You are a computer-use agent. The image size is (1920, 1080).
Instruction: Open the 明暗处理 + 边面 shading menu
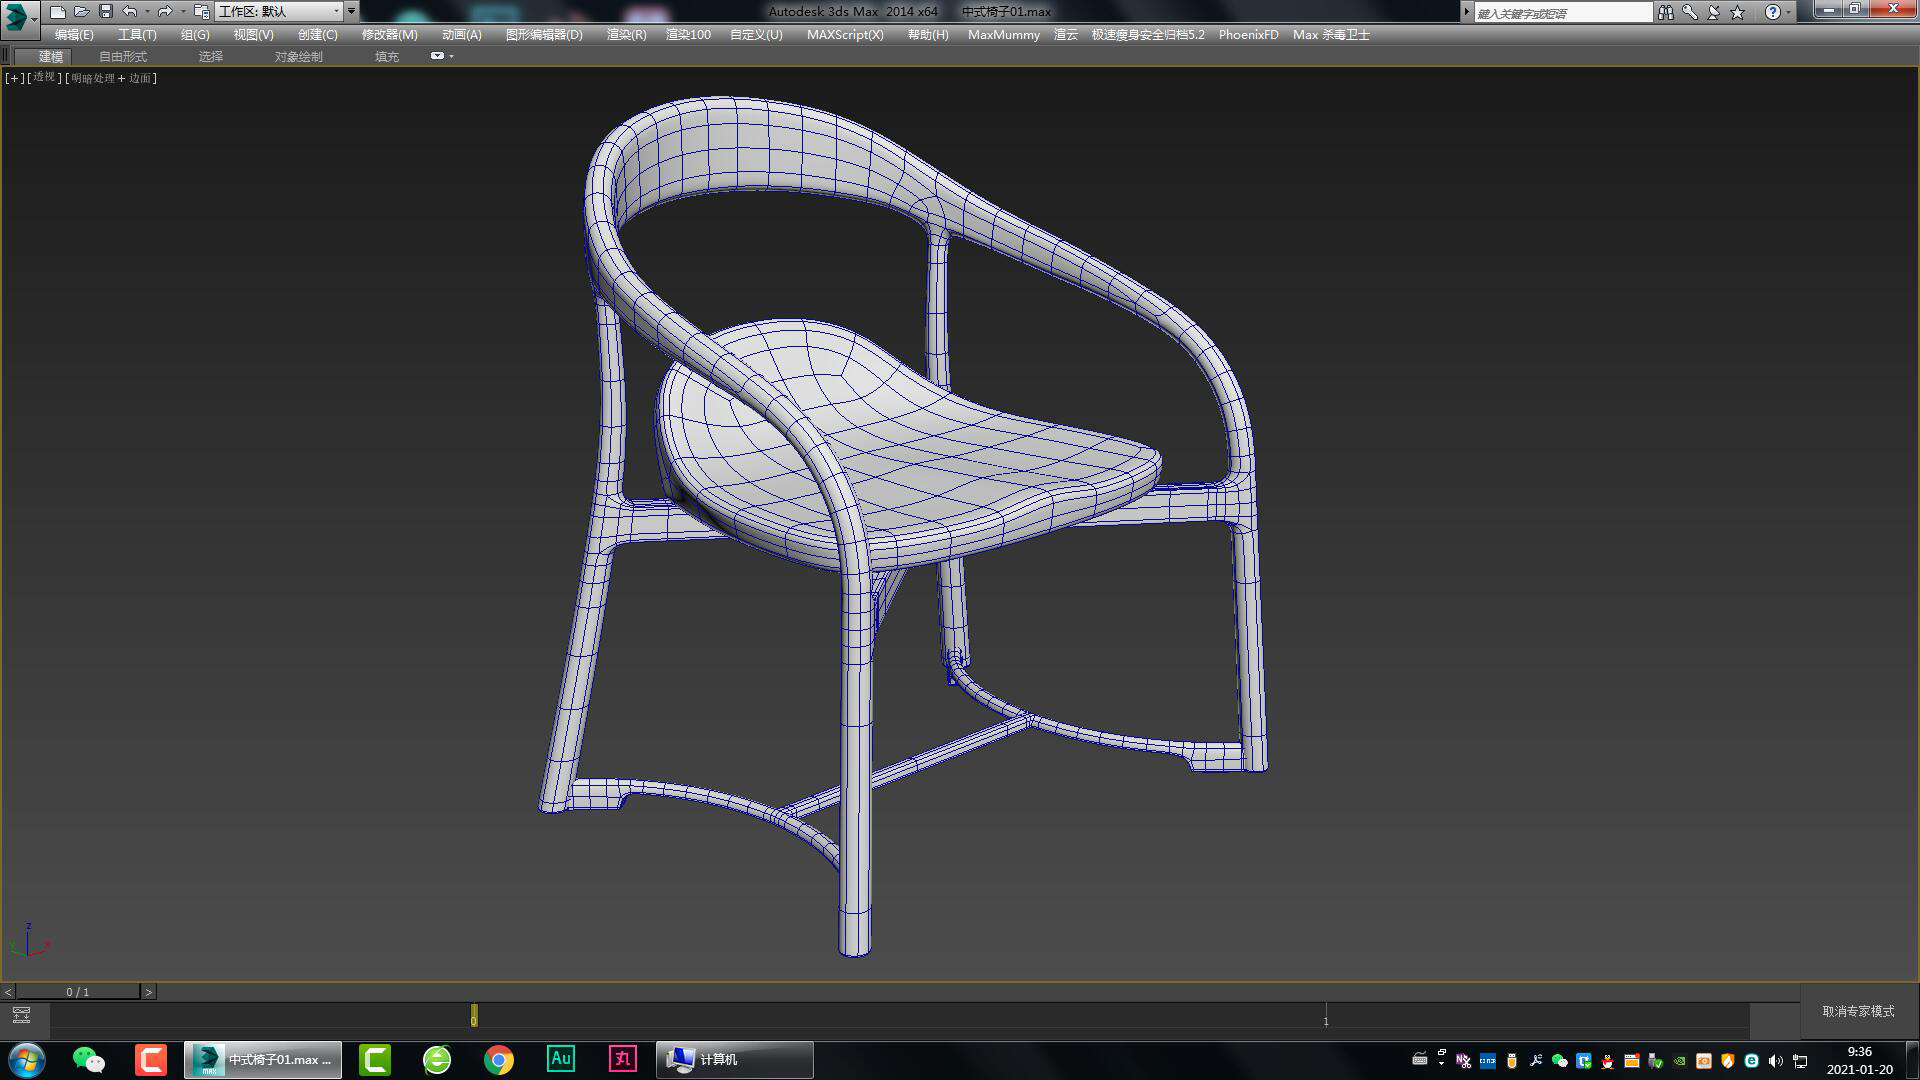(110, 77)
